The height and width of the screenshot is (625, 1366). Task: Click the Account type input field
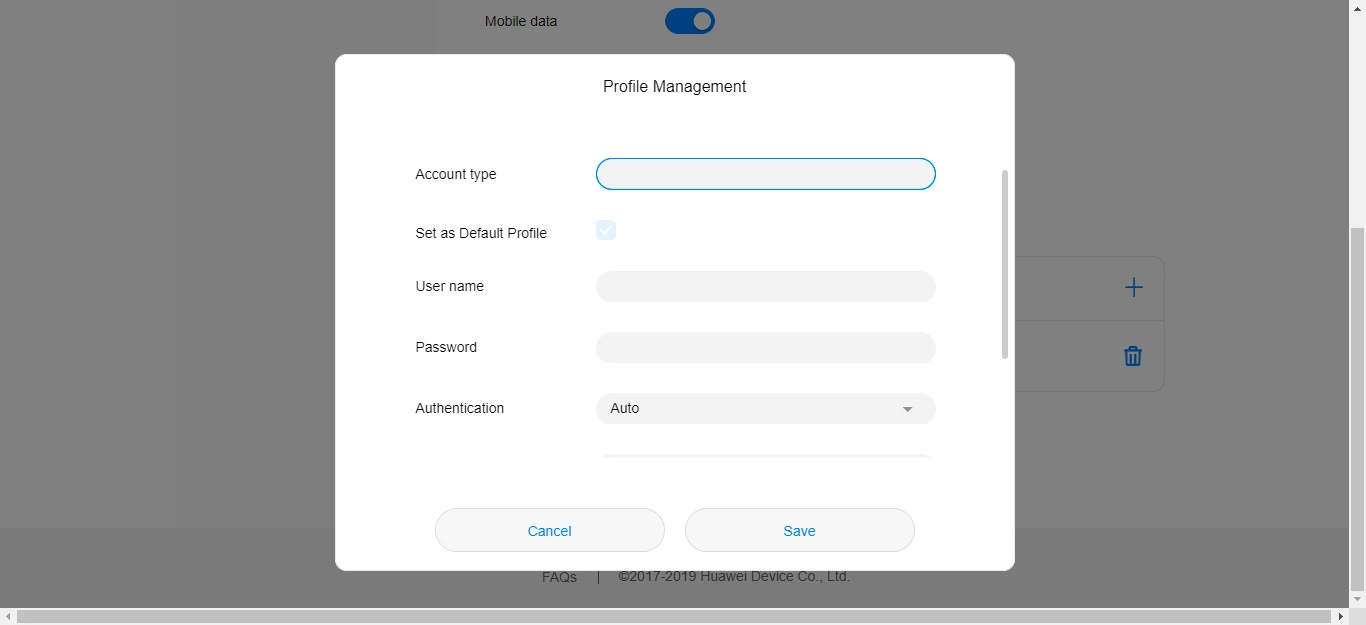(765, 174)
